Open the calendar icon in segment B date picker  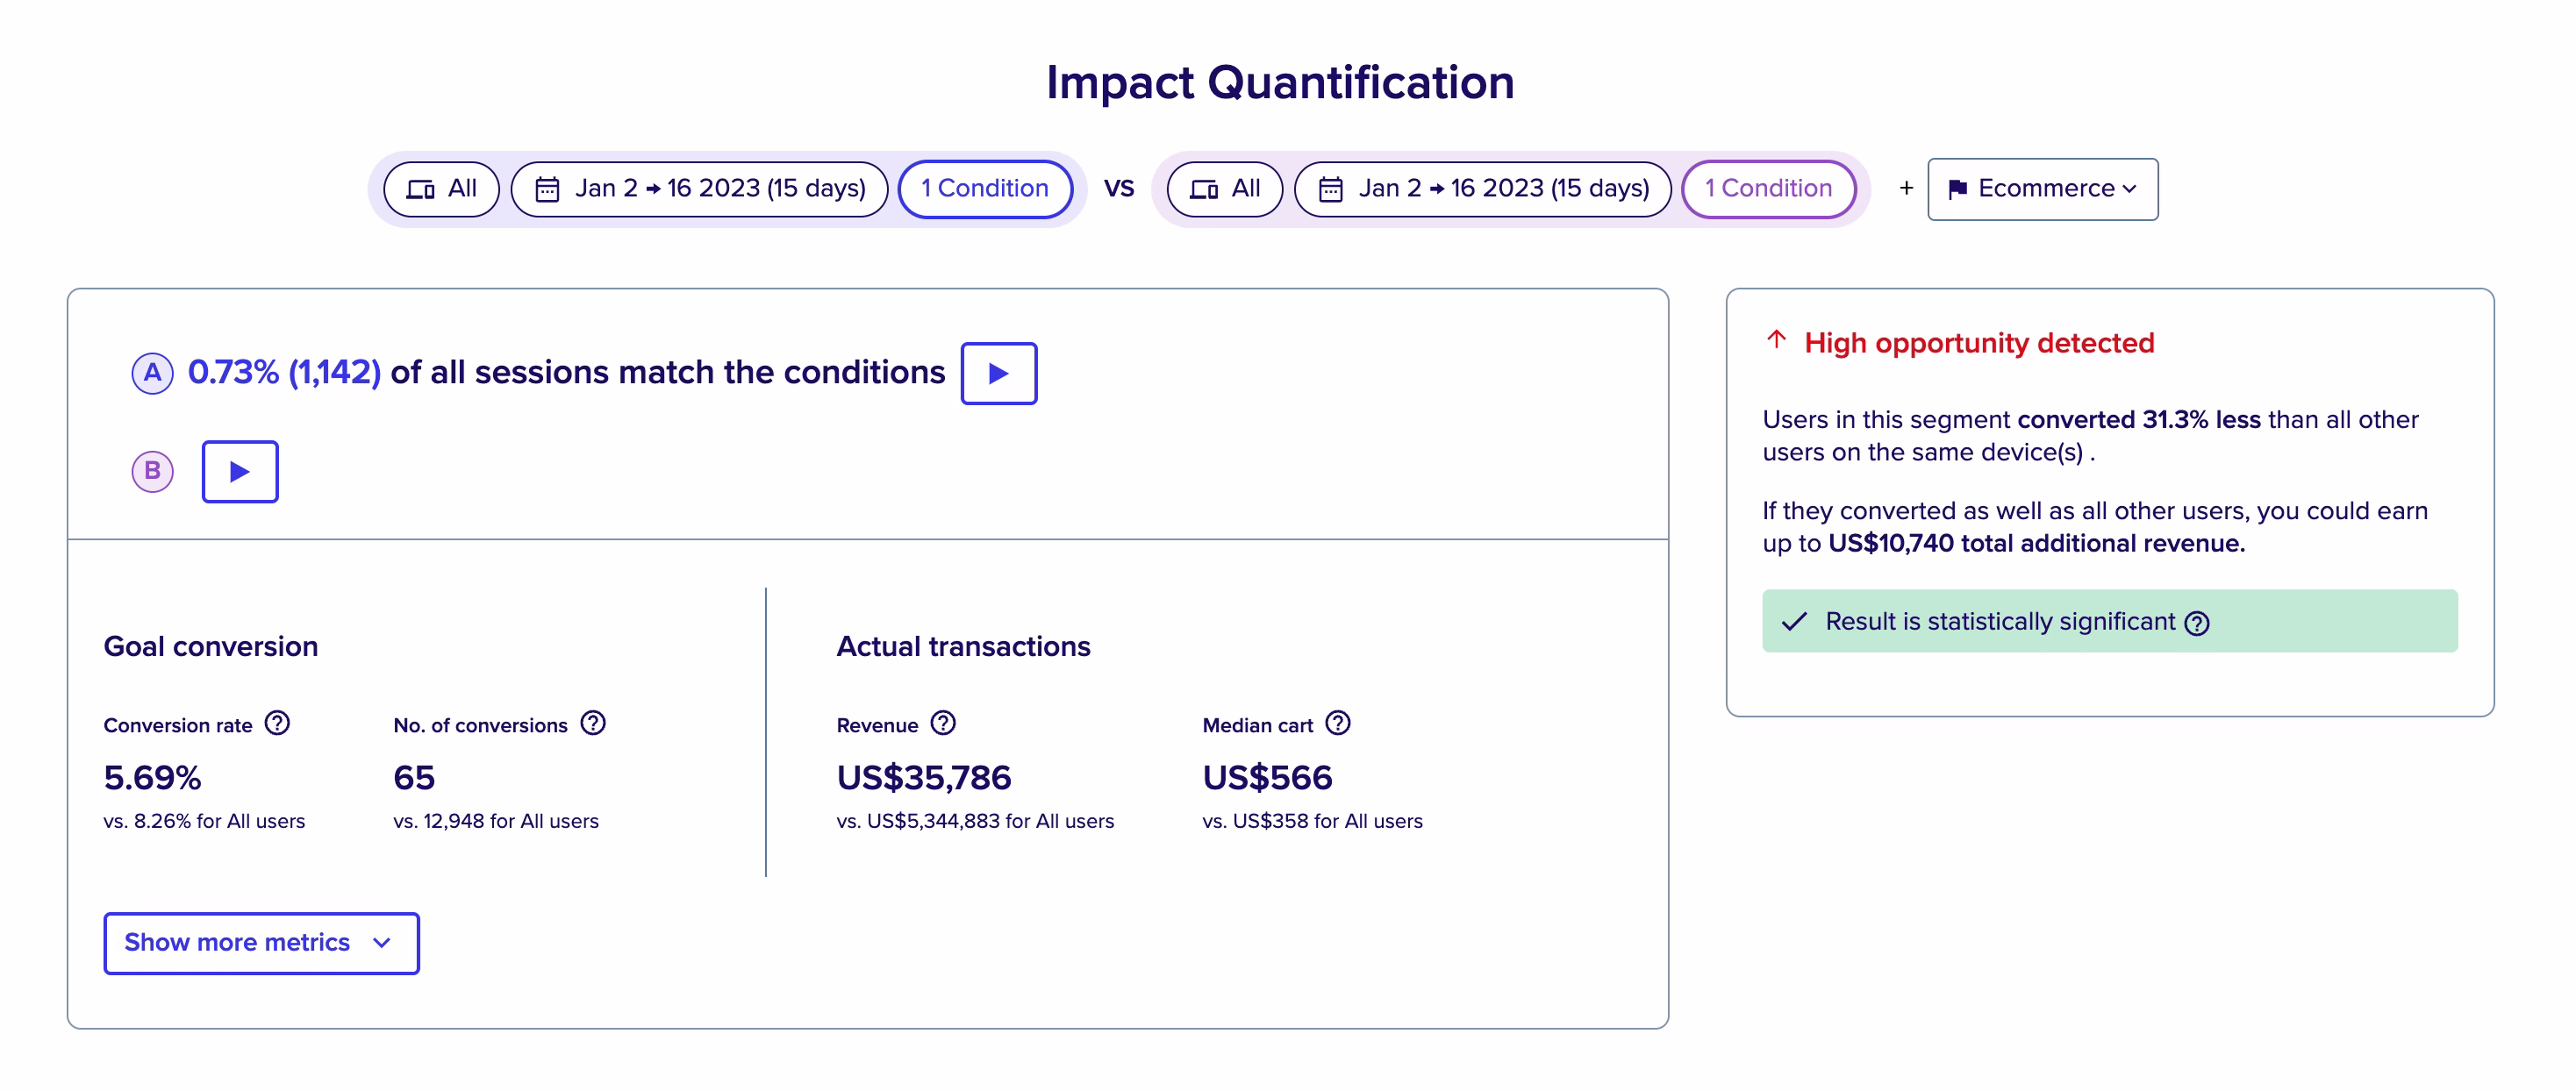1330,188
